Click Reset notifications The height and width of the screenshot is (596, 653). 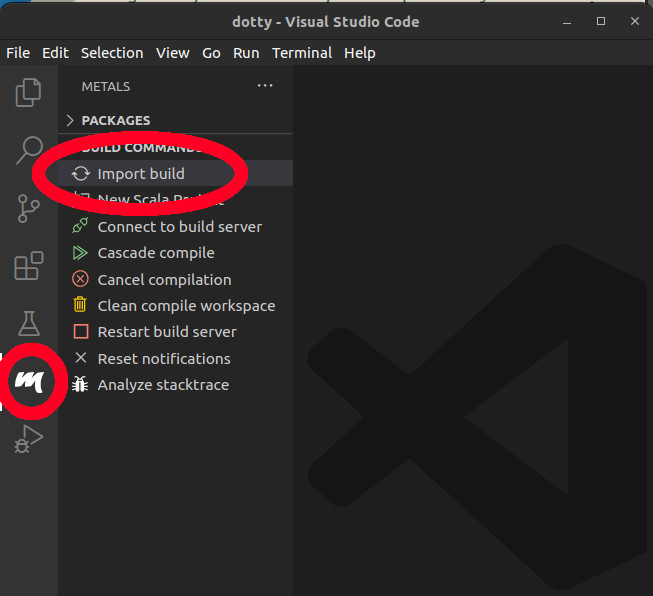163,359
